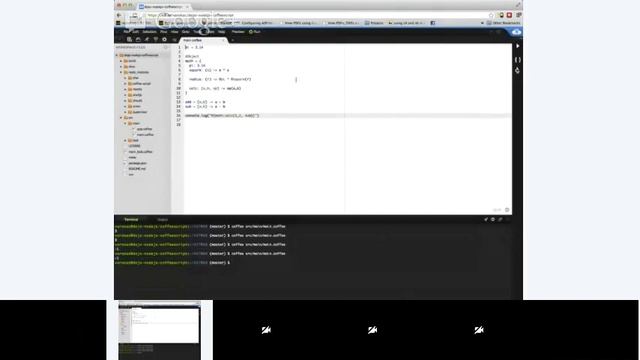Collapse the node_modules folder arrow
The image size is (640, 360).
121,72
